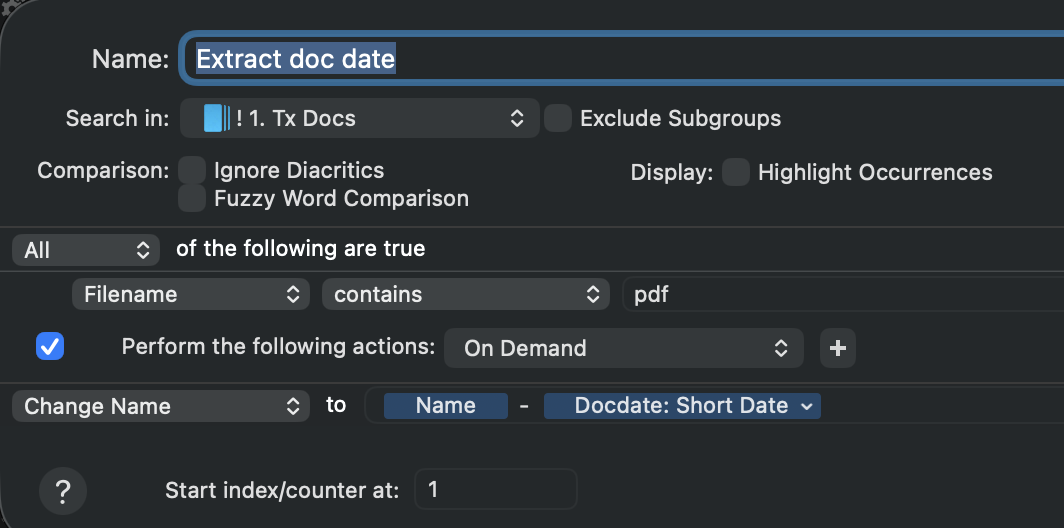This screenshot has width=1064, height=528.
Task: Select the Name token in rename field
Action: [445, 406]
